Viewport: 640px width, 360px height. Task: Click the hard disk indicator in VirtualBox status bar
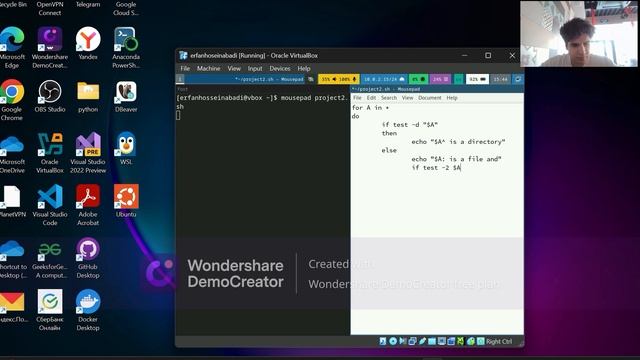pos(382,341)
